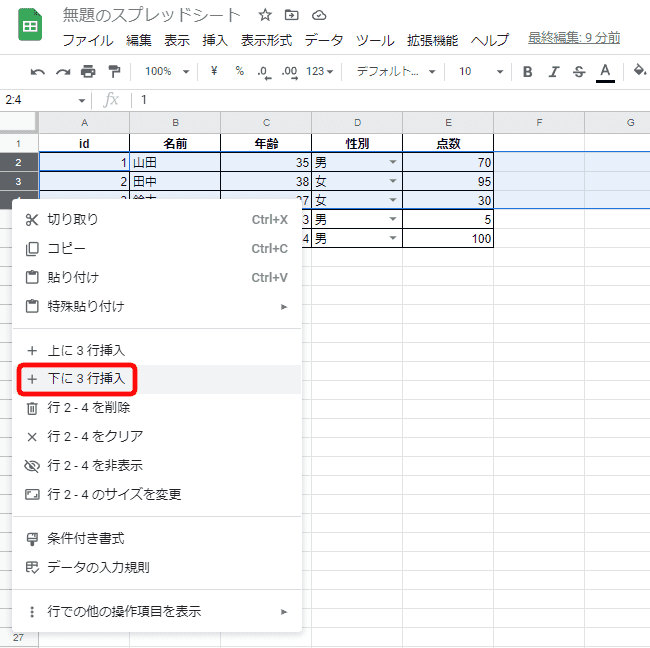Redo the last undone action
This screenshot has height=648, width=650.
pyautogui.click(x=63, y=72)
